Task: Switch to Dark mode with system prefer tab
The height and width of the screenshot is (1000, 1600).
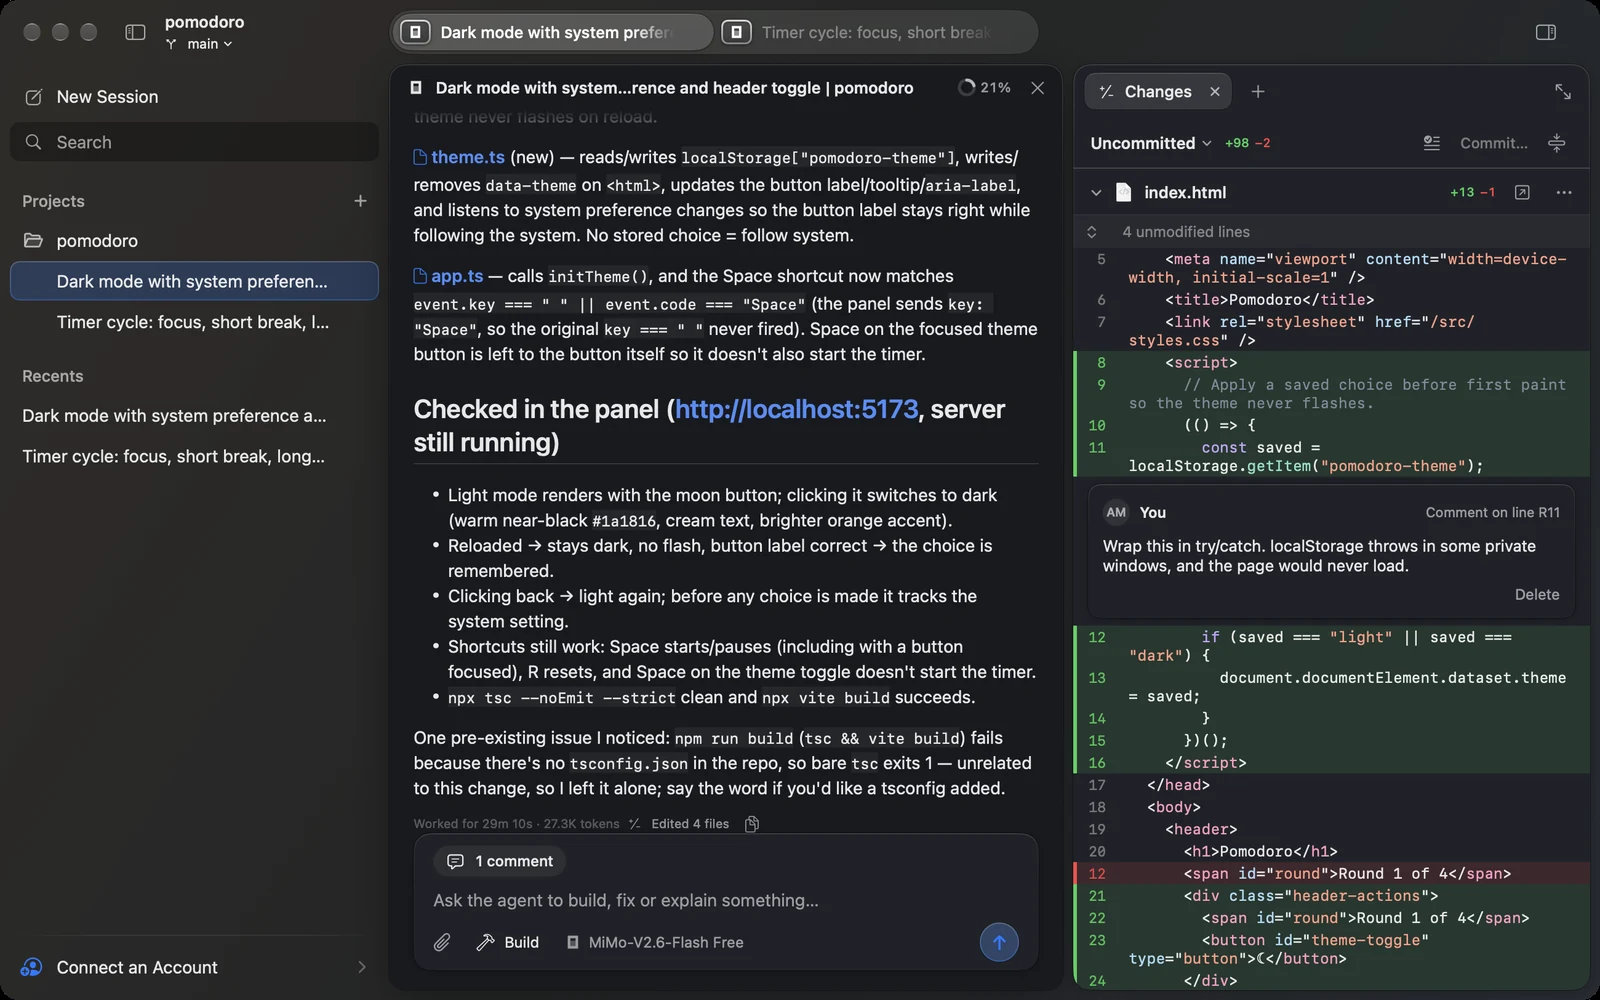Action: (553, 32)
